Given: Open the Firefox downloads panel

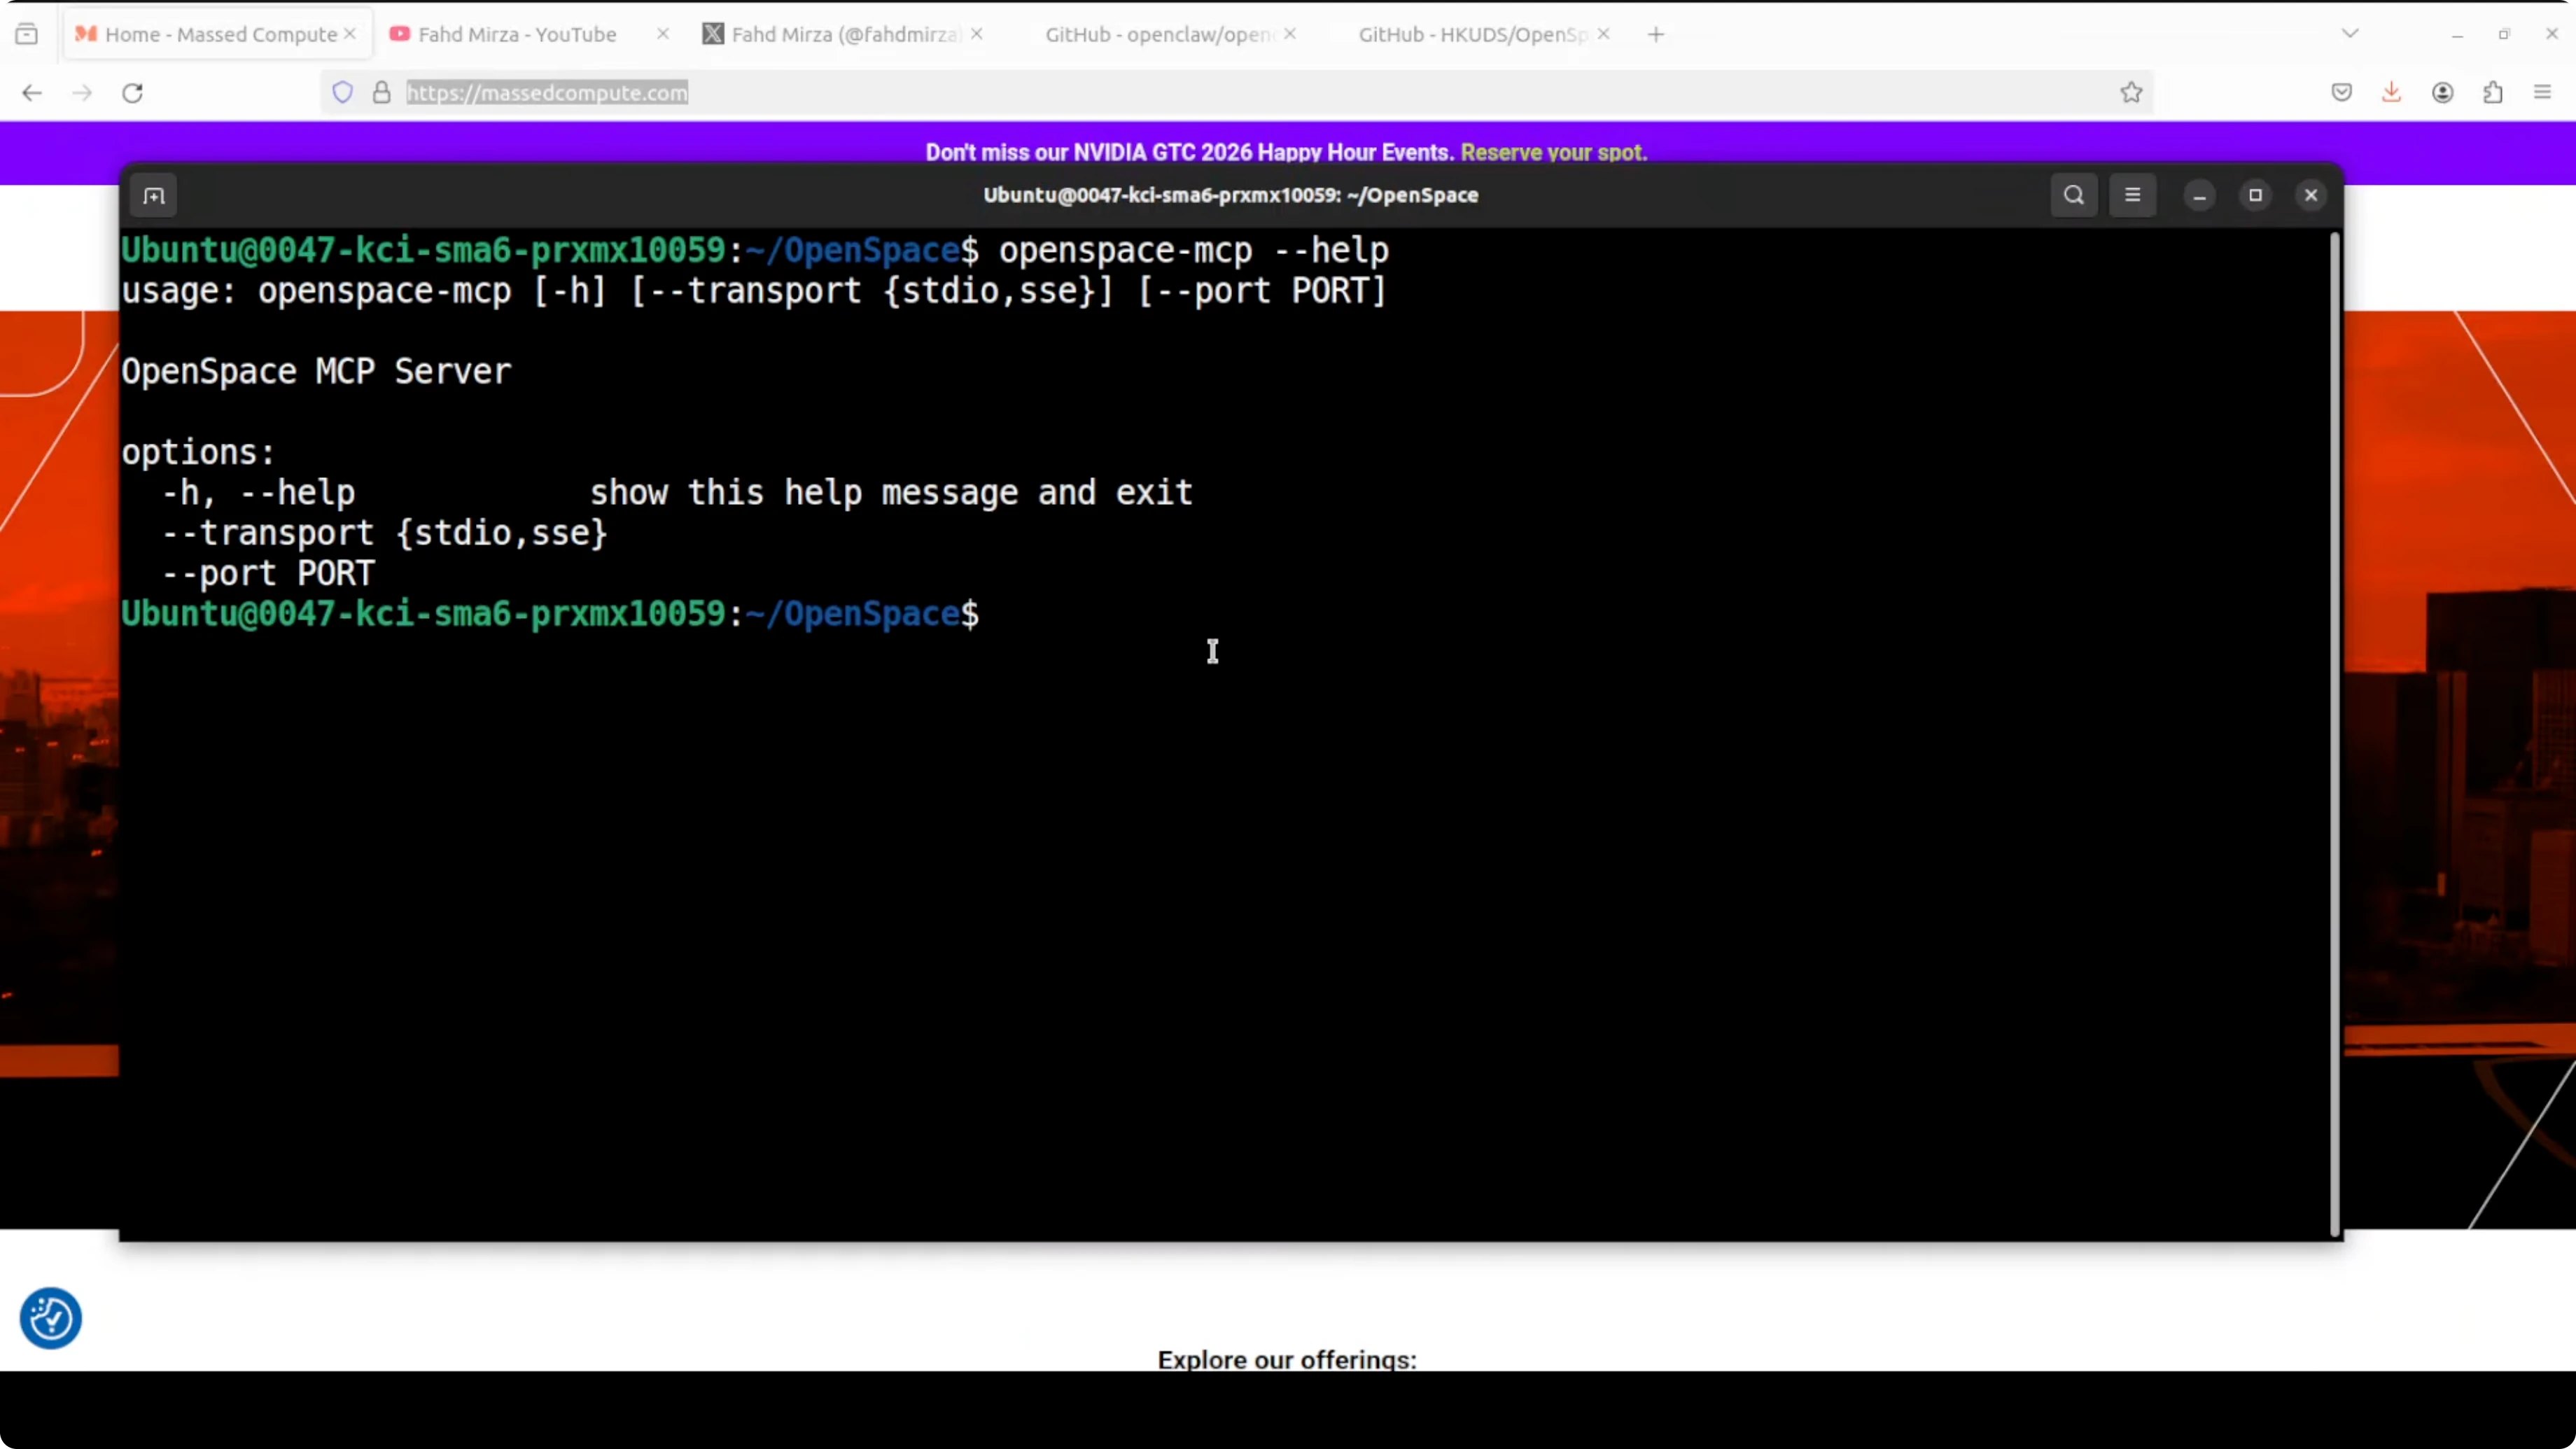Looking at the screenshot, I should click(x=2391, y=93).
